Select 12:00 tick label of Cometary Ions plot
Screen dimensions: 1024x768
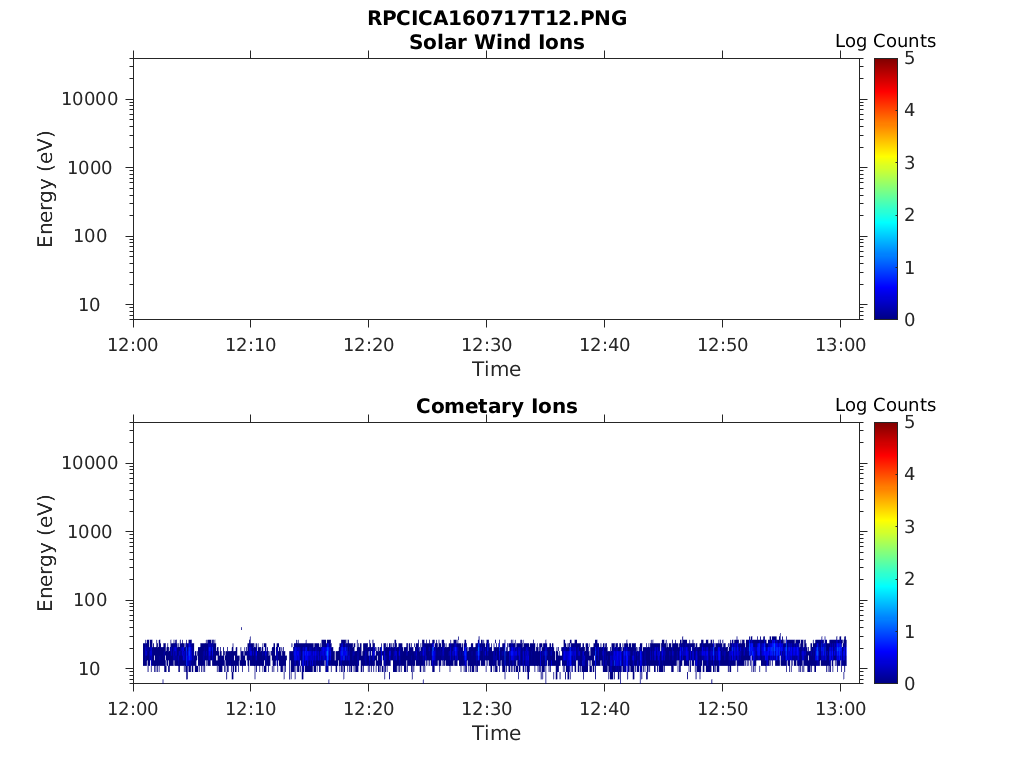[x=133, y=709]
